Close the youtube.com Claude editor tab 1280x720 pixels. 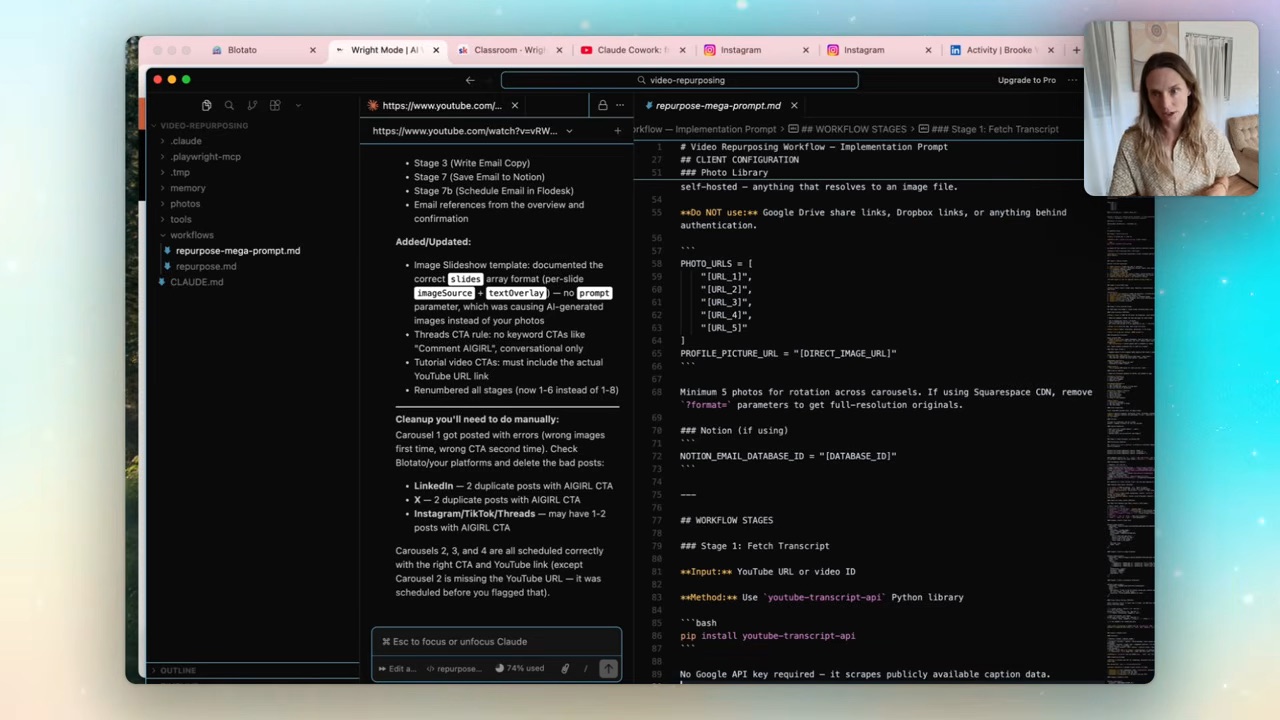515,105
